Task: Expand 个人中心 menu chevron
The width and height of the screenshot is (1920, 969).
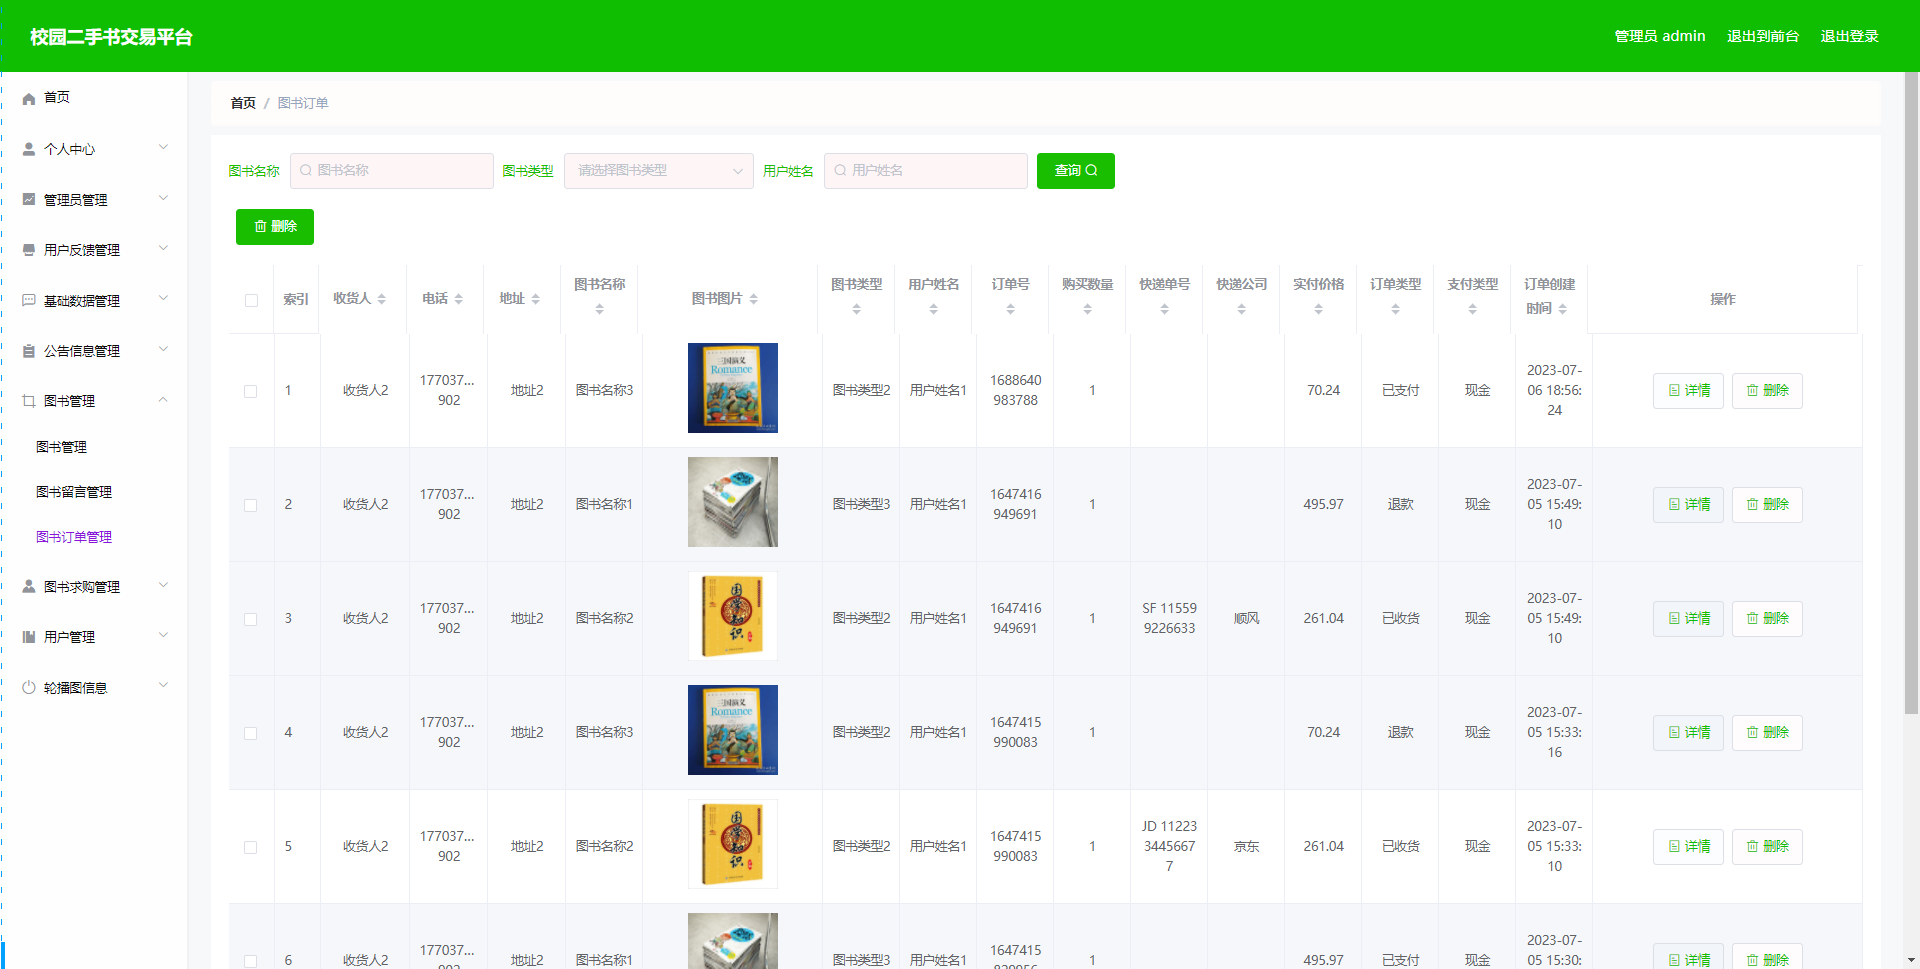Action: (164, 148)
